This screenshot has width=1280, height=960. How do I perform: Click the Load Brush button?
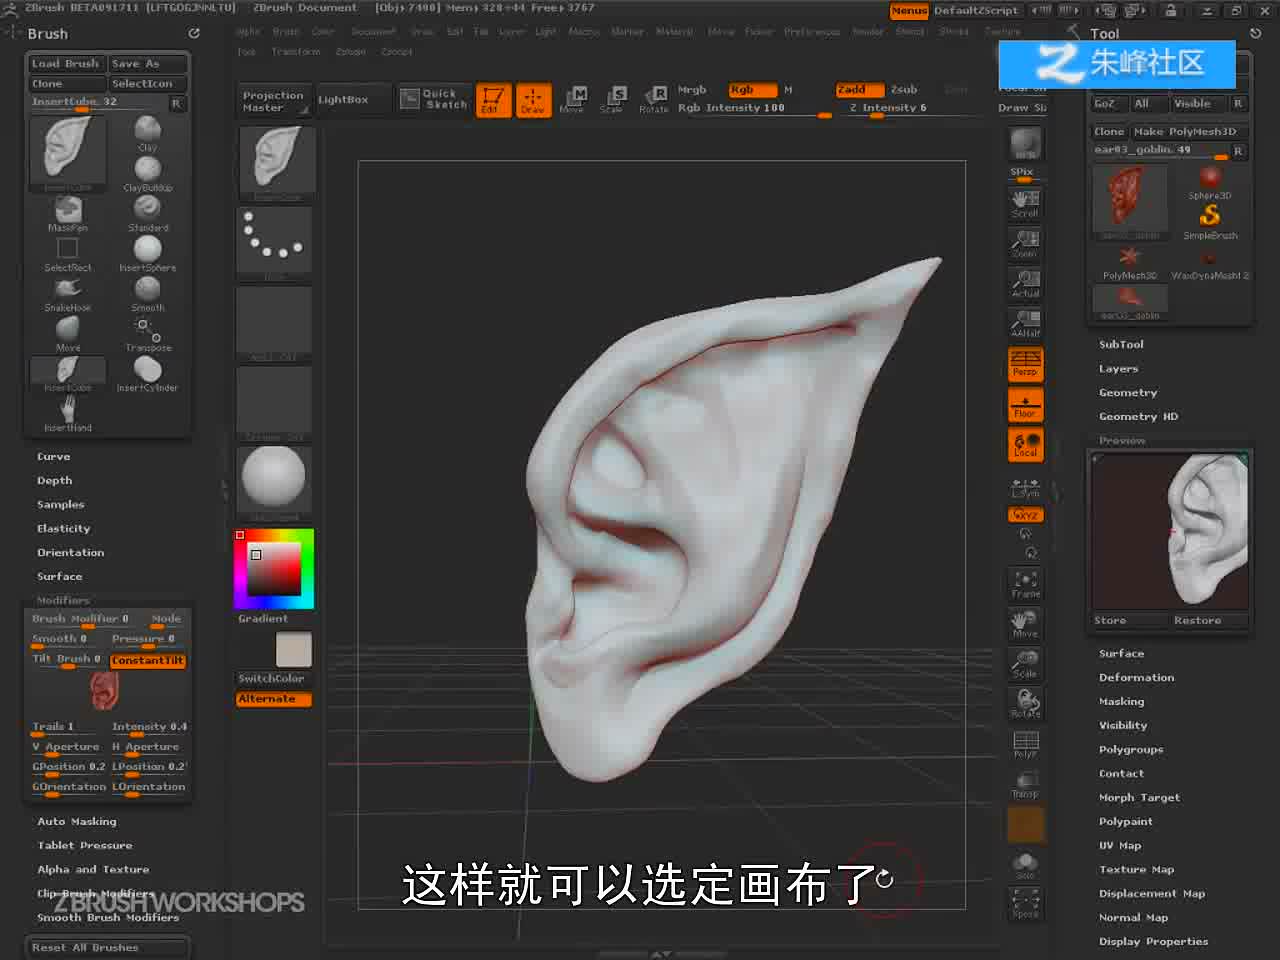tap(66, 64)
